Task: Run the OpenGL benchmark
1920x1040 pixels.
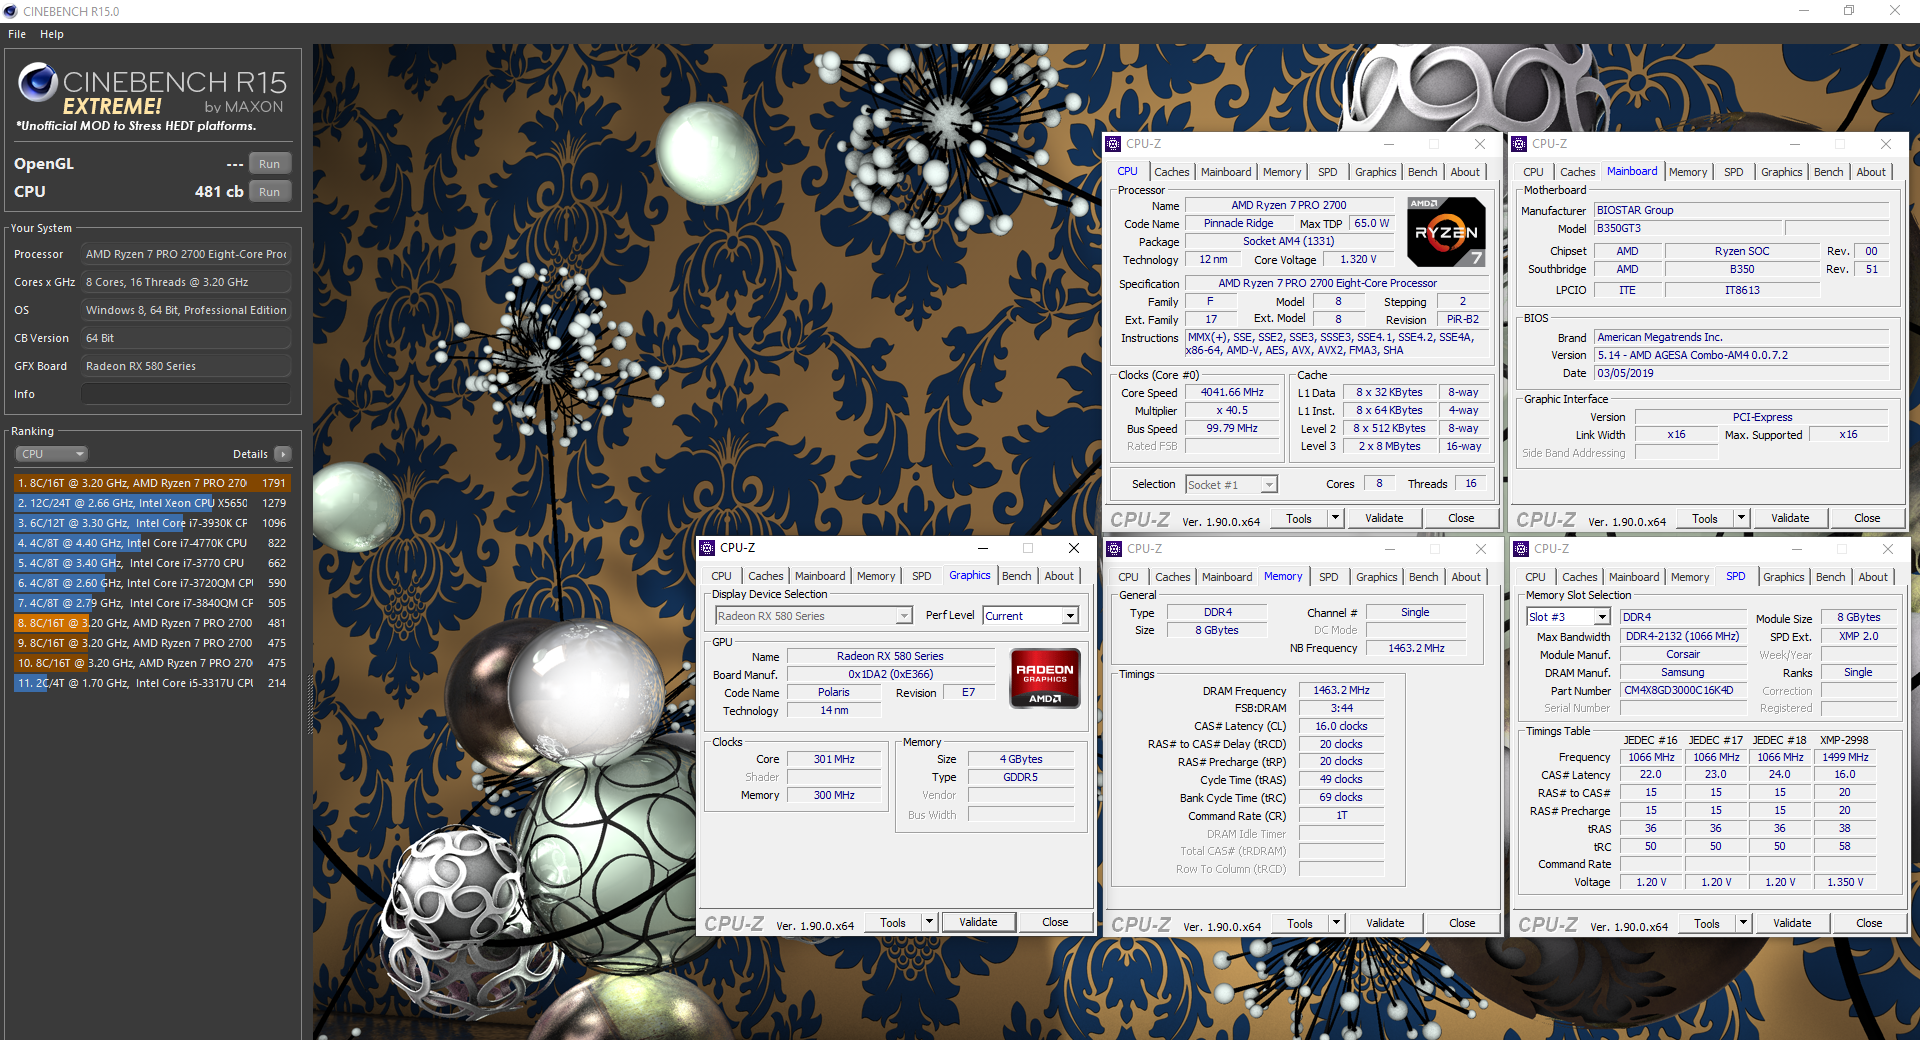Action: (270, 164)
